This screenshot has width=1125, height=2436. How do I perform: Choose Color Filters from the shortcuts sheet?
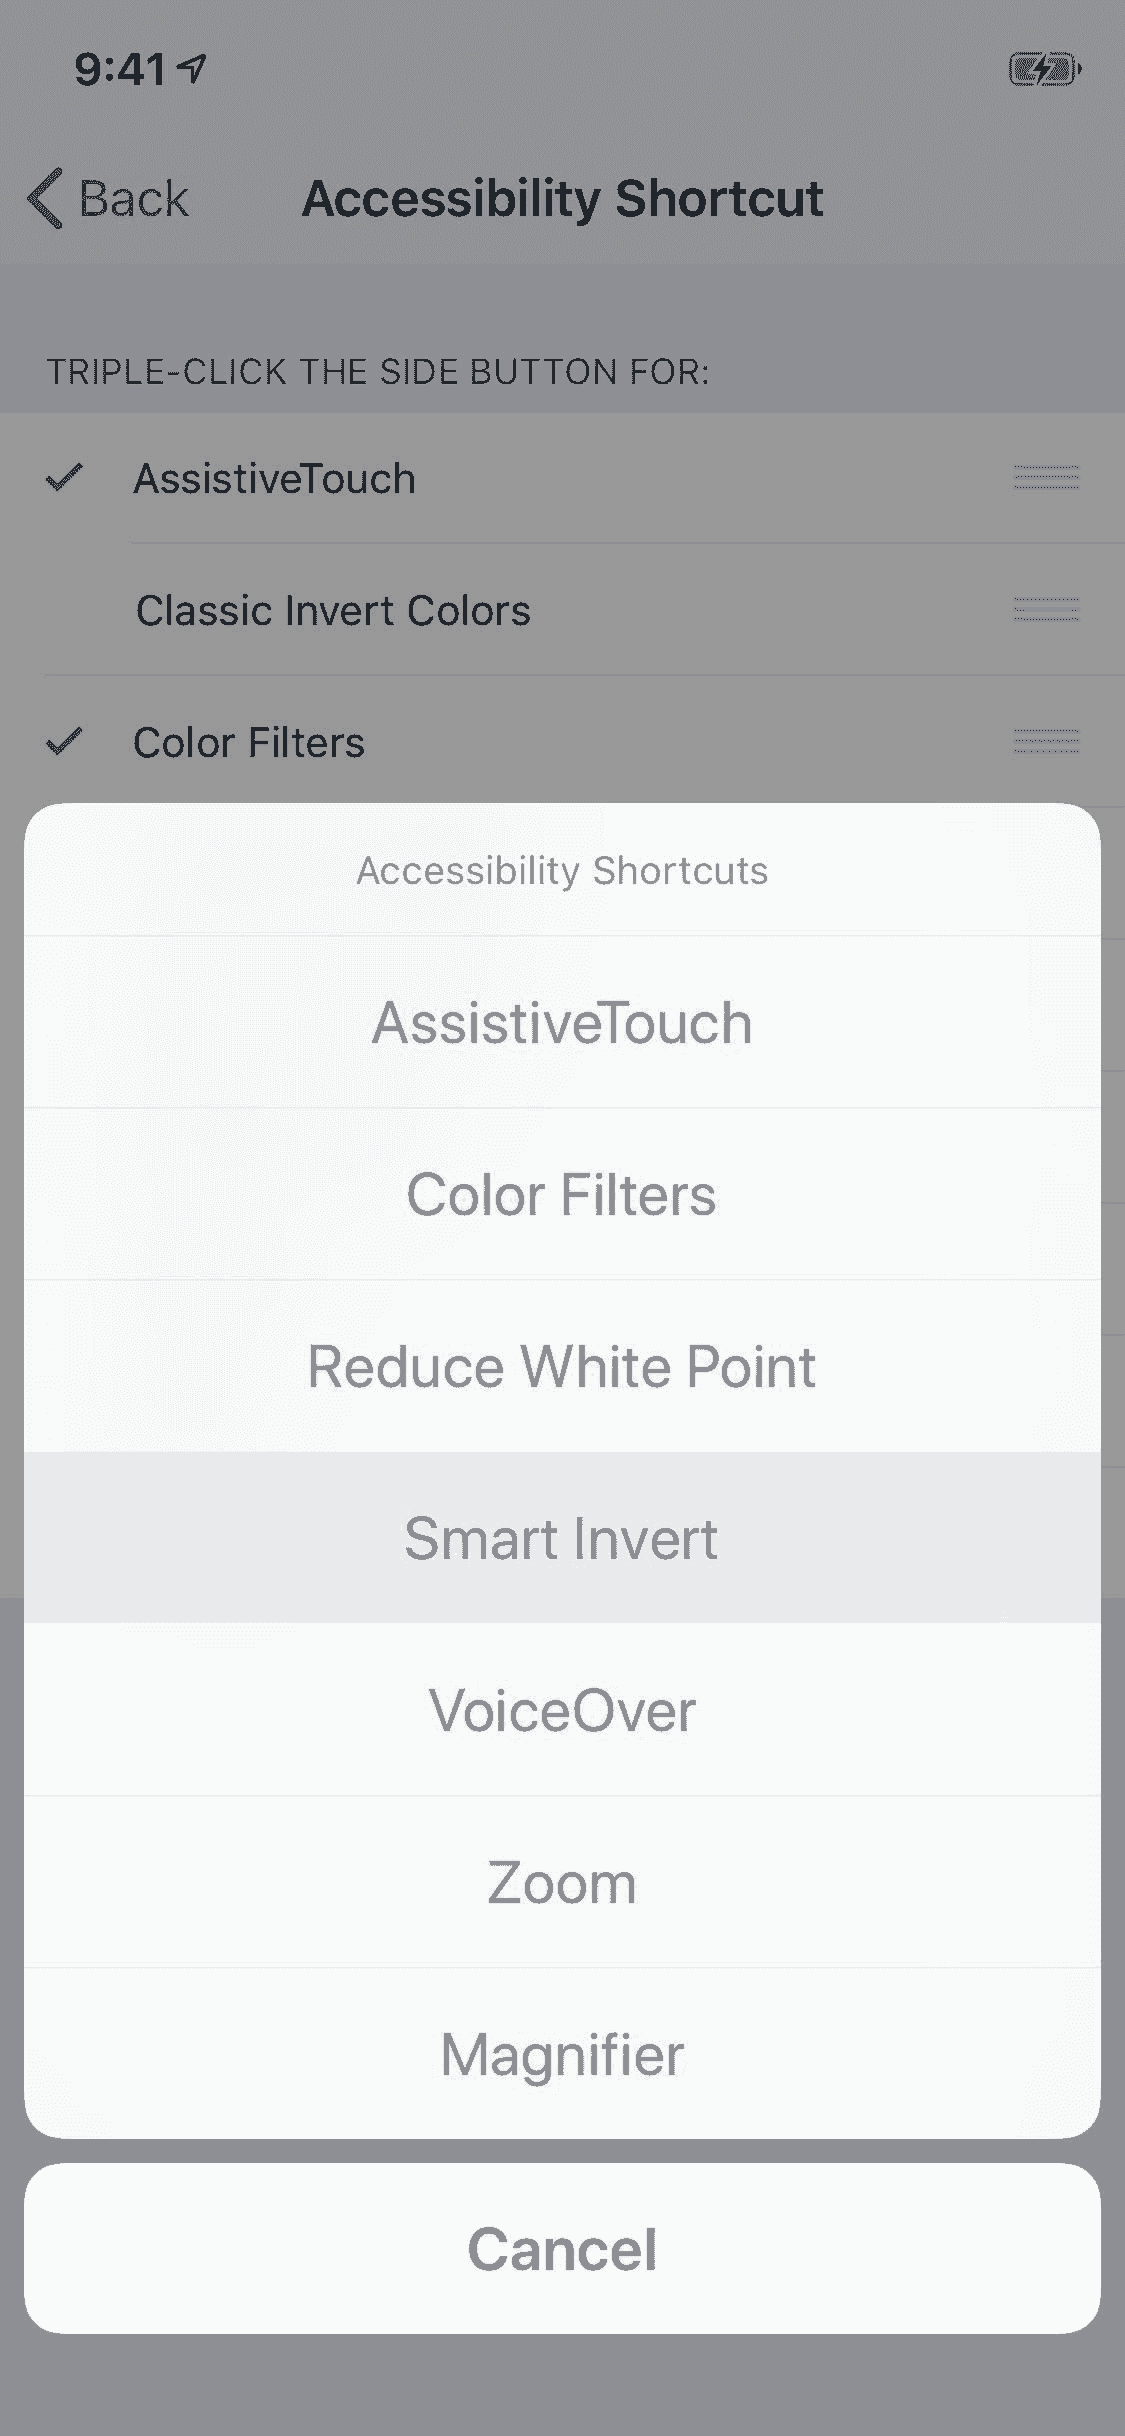pos(562,1195)
